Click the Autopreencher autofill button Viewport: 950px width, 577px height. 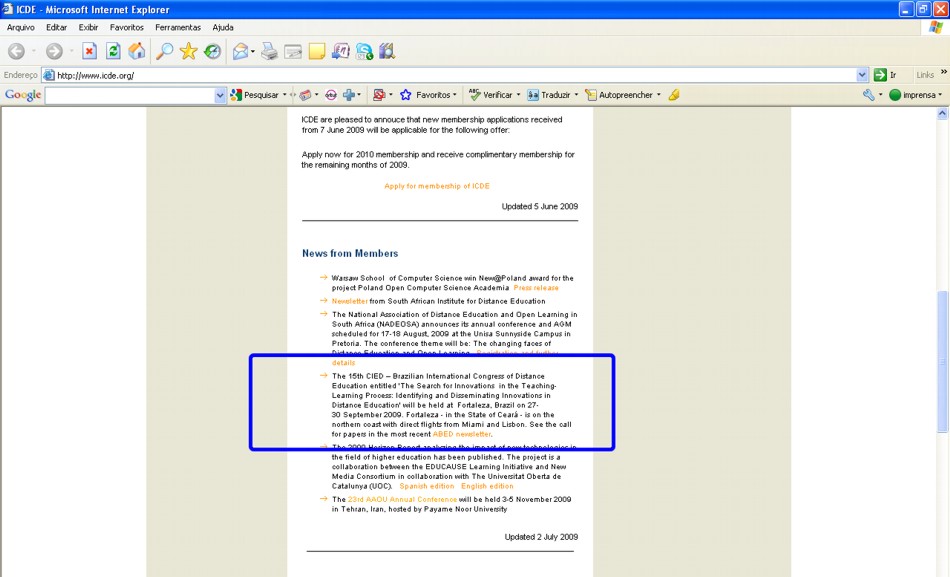coord(619,95)
